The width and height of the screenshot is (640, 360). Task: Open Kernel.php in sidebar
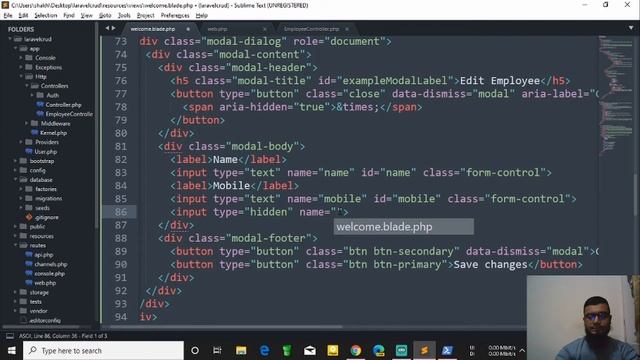click(x=53, y=133)
